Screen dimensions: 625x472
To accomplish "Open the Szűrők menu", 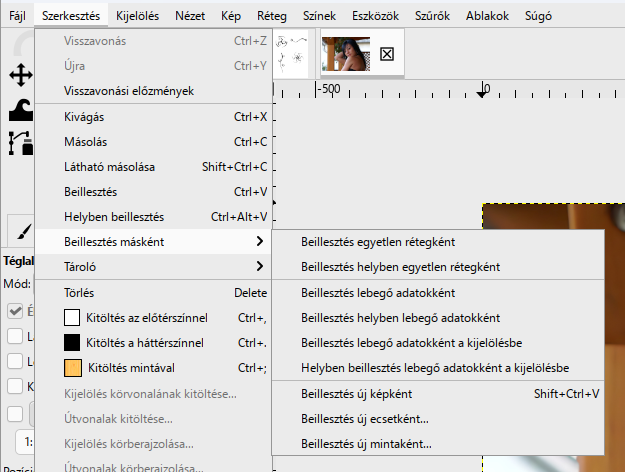I will [x=432, y=16].
